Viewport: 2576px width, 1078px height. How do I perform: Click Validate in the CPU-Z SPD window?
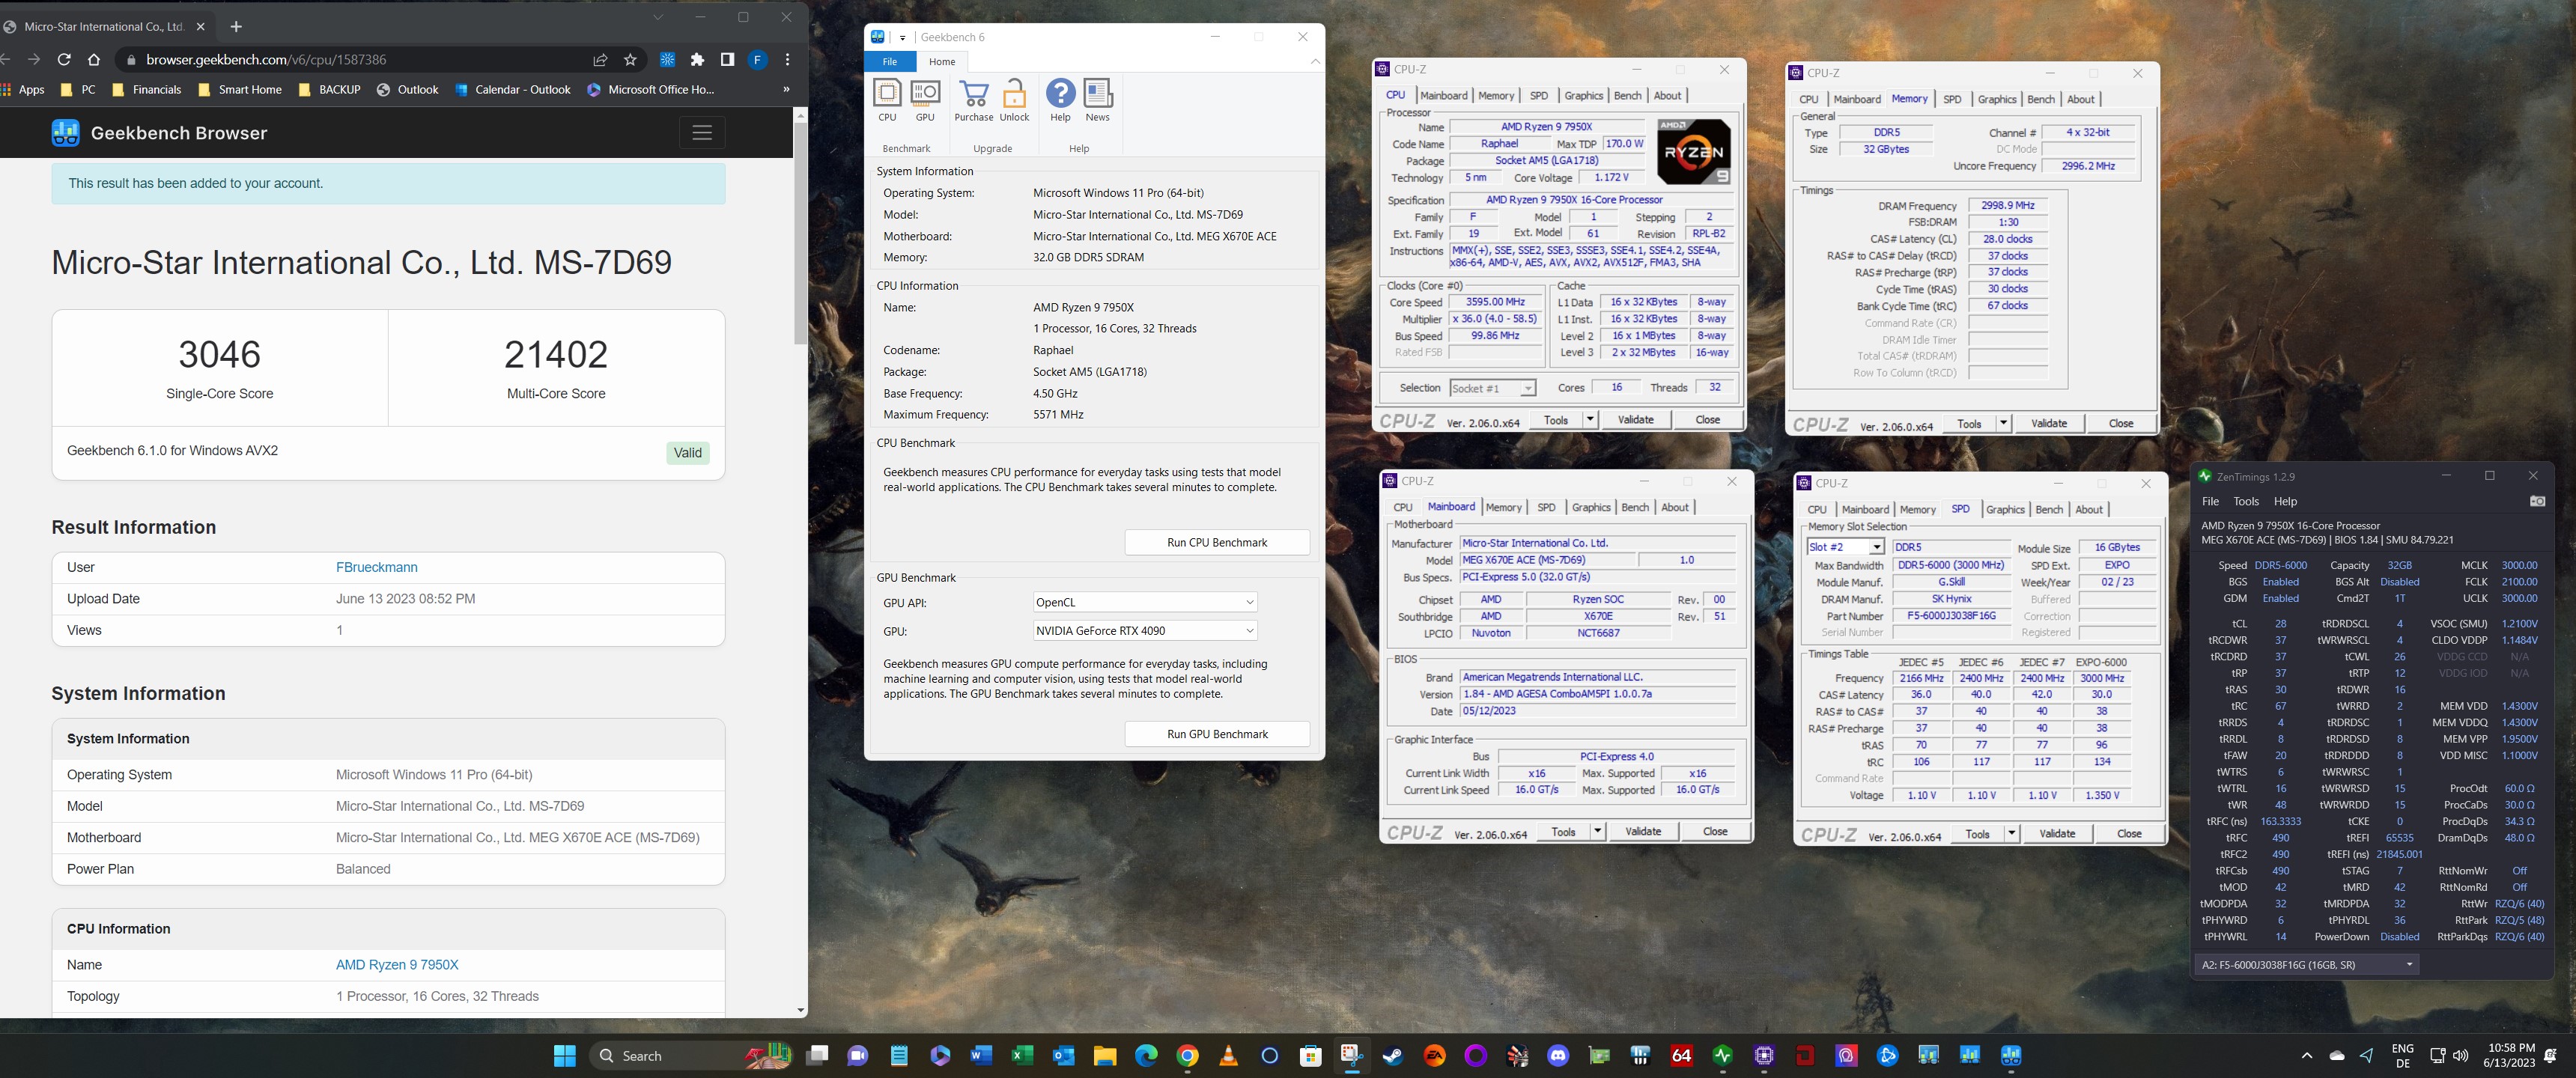pos(2056,833)
